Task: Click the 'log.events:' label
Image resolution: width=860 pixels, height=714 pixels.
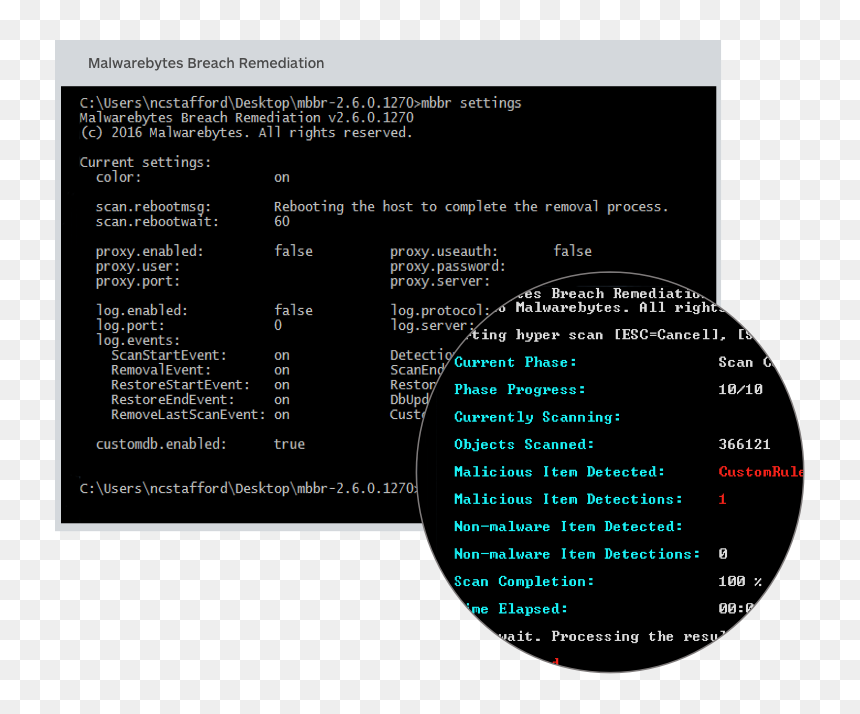Action: pos(138,340)
